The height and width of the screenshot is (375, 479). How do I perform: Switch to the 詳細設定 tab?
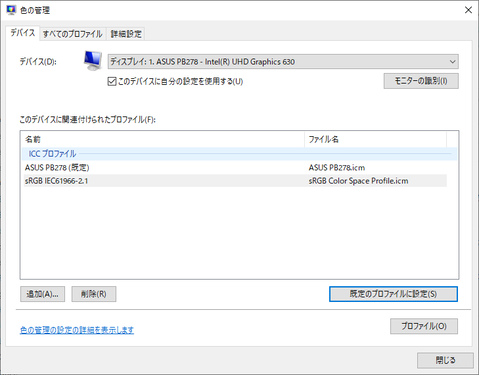(126, 34)
